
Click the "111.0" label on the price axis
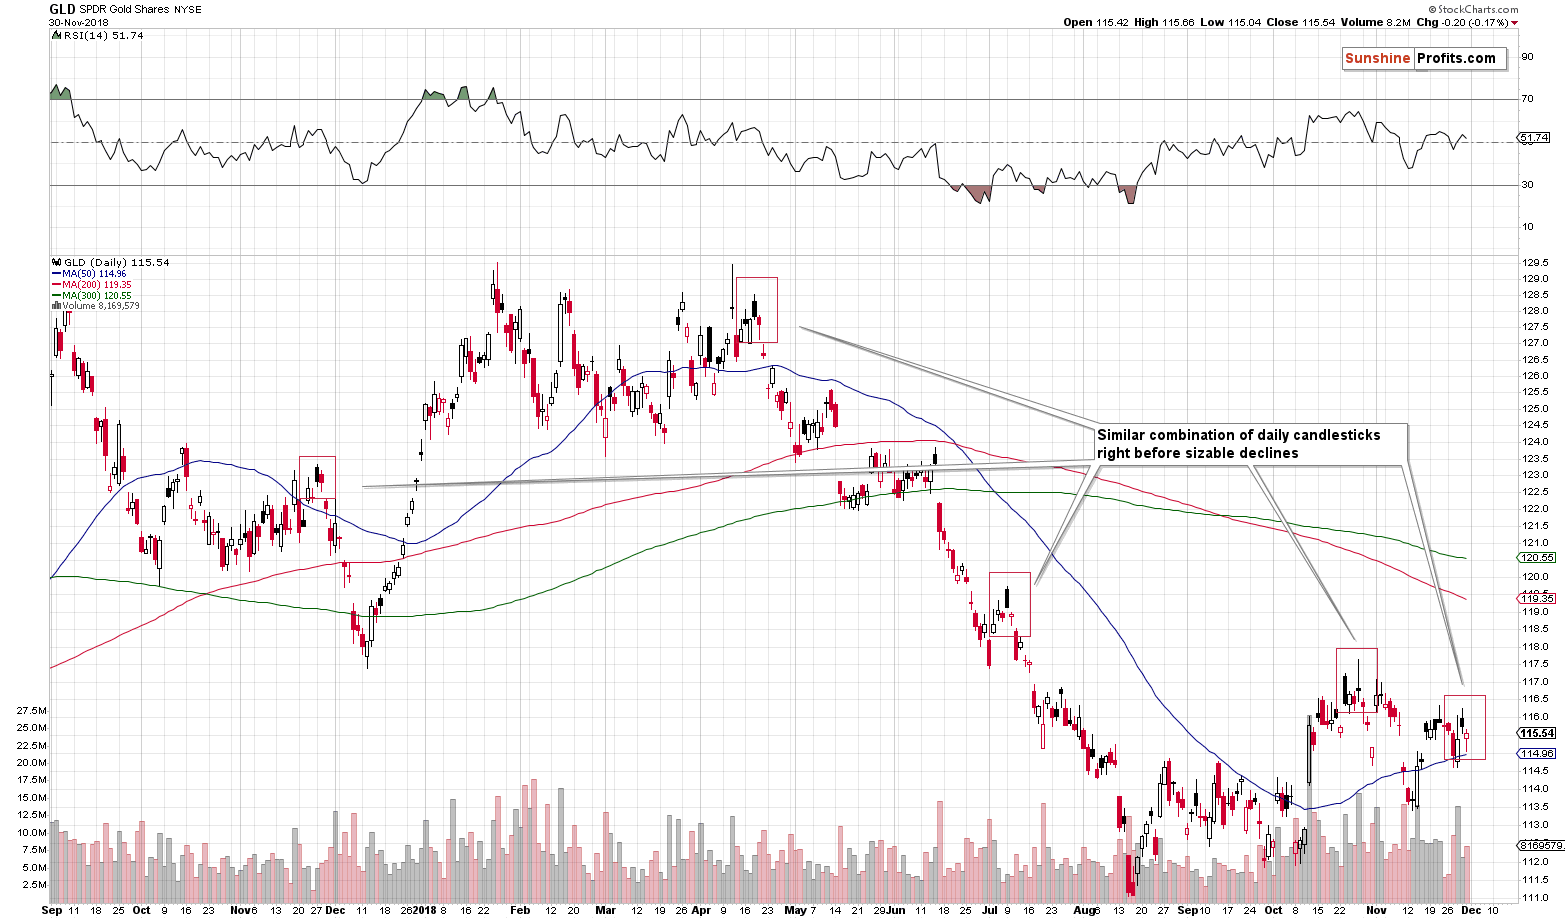pos(1533,897)
